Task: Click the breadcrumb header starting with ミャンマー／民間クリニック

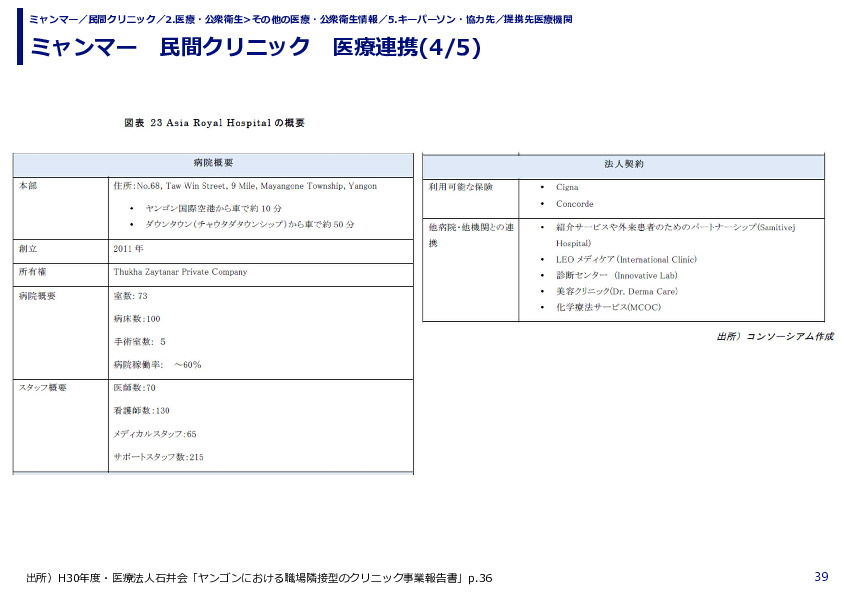Action: pyautogui.click(x=300, y=19)
